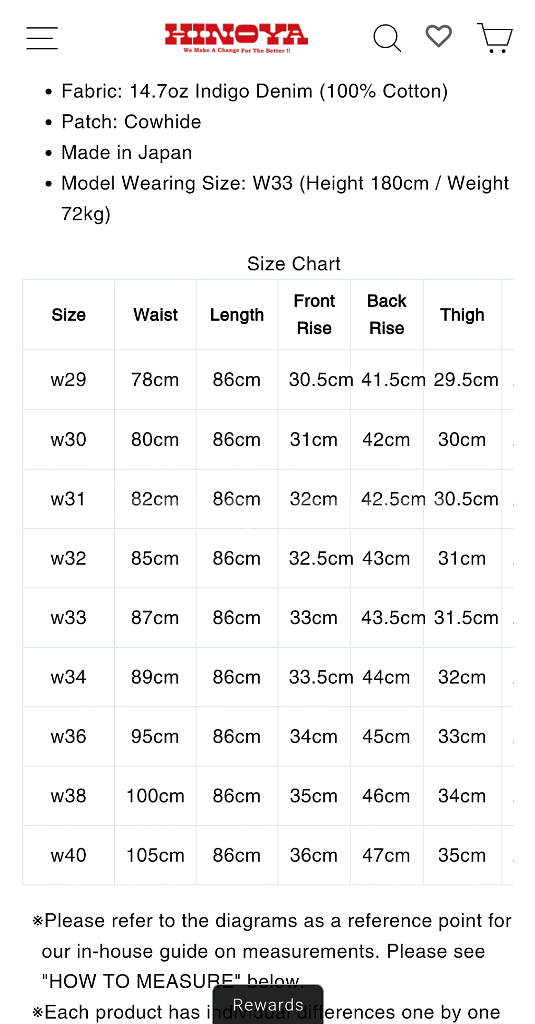Click the Length column header
Screen dimensions: 535x1024
(236, 315)
